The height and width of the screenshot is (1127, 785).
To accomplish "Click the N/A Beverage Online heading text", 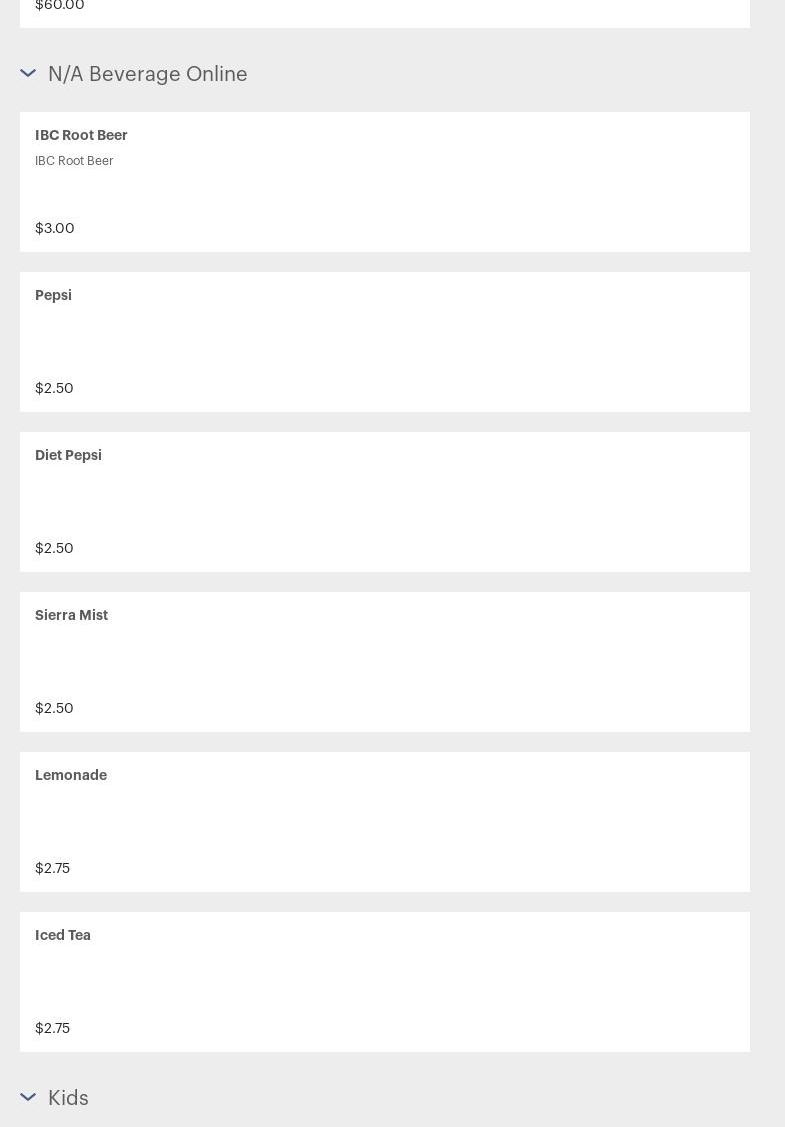I will pos(147,74).
